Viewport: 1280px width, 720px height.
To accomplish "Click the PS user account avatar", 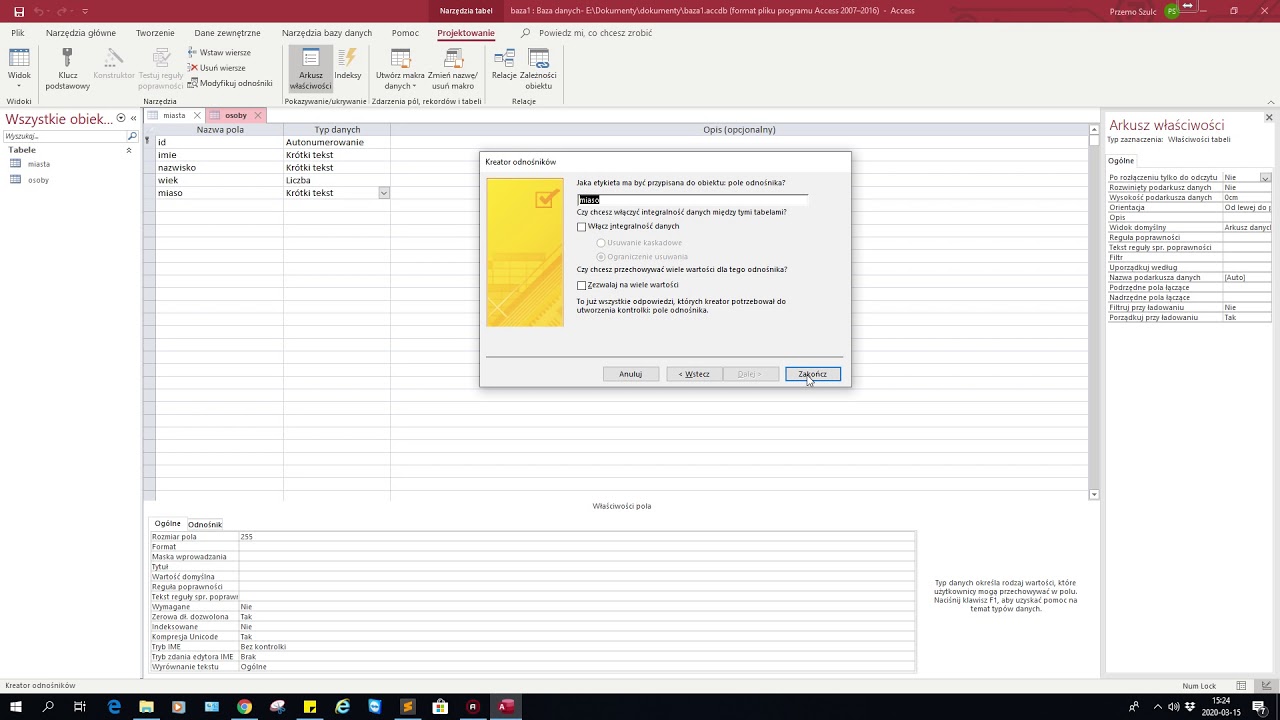I will point(1172,11).
